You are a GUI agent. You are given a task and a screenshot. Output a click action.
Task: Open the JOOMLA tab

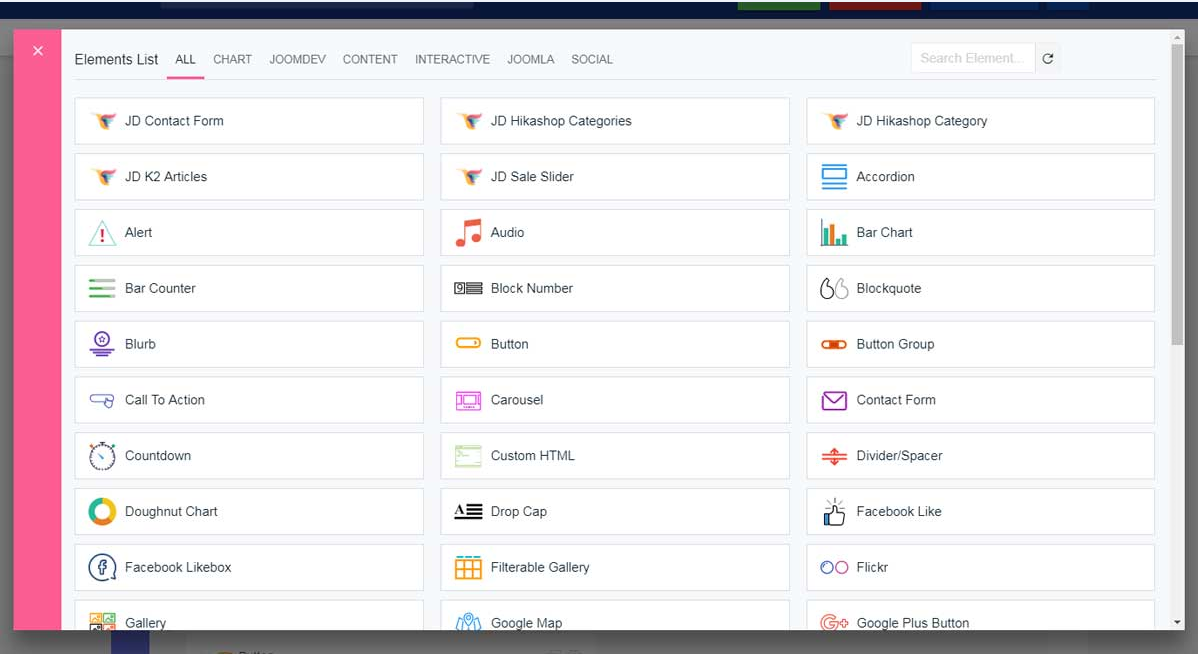tap(530, 60)
